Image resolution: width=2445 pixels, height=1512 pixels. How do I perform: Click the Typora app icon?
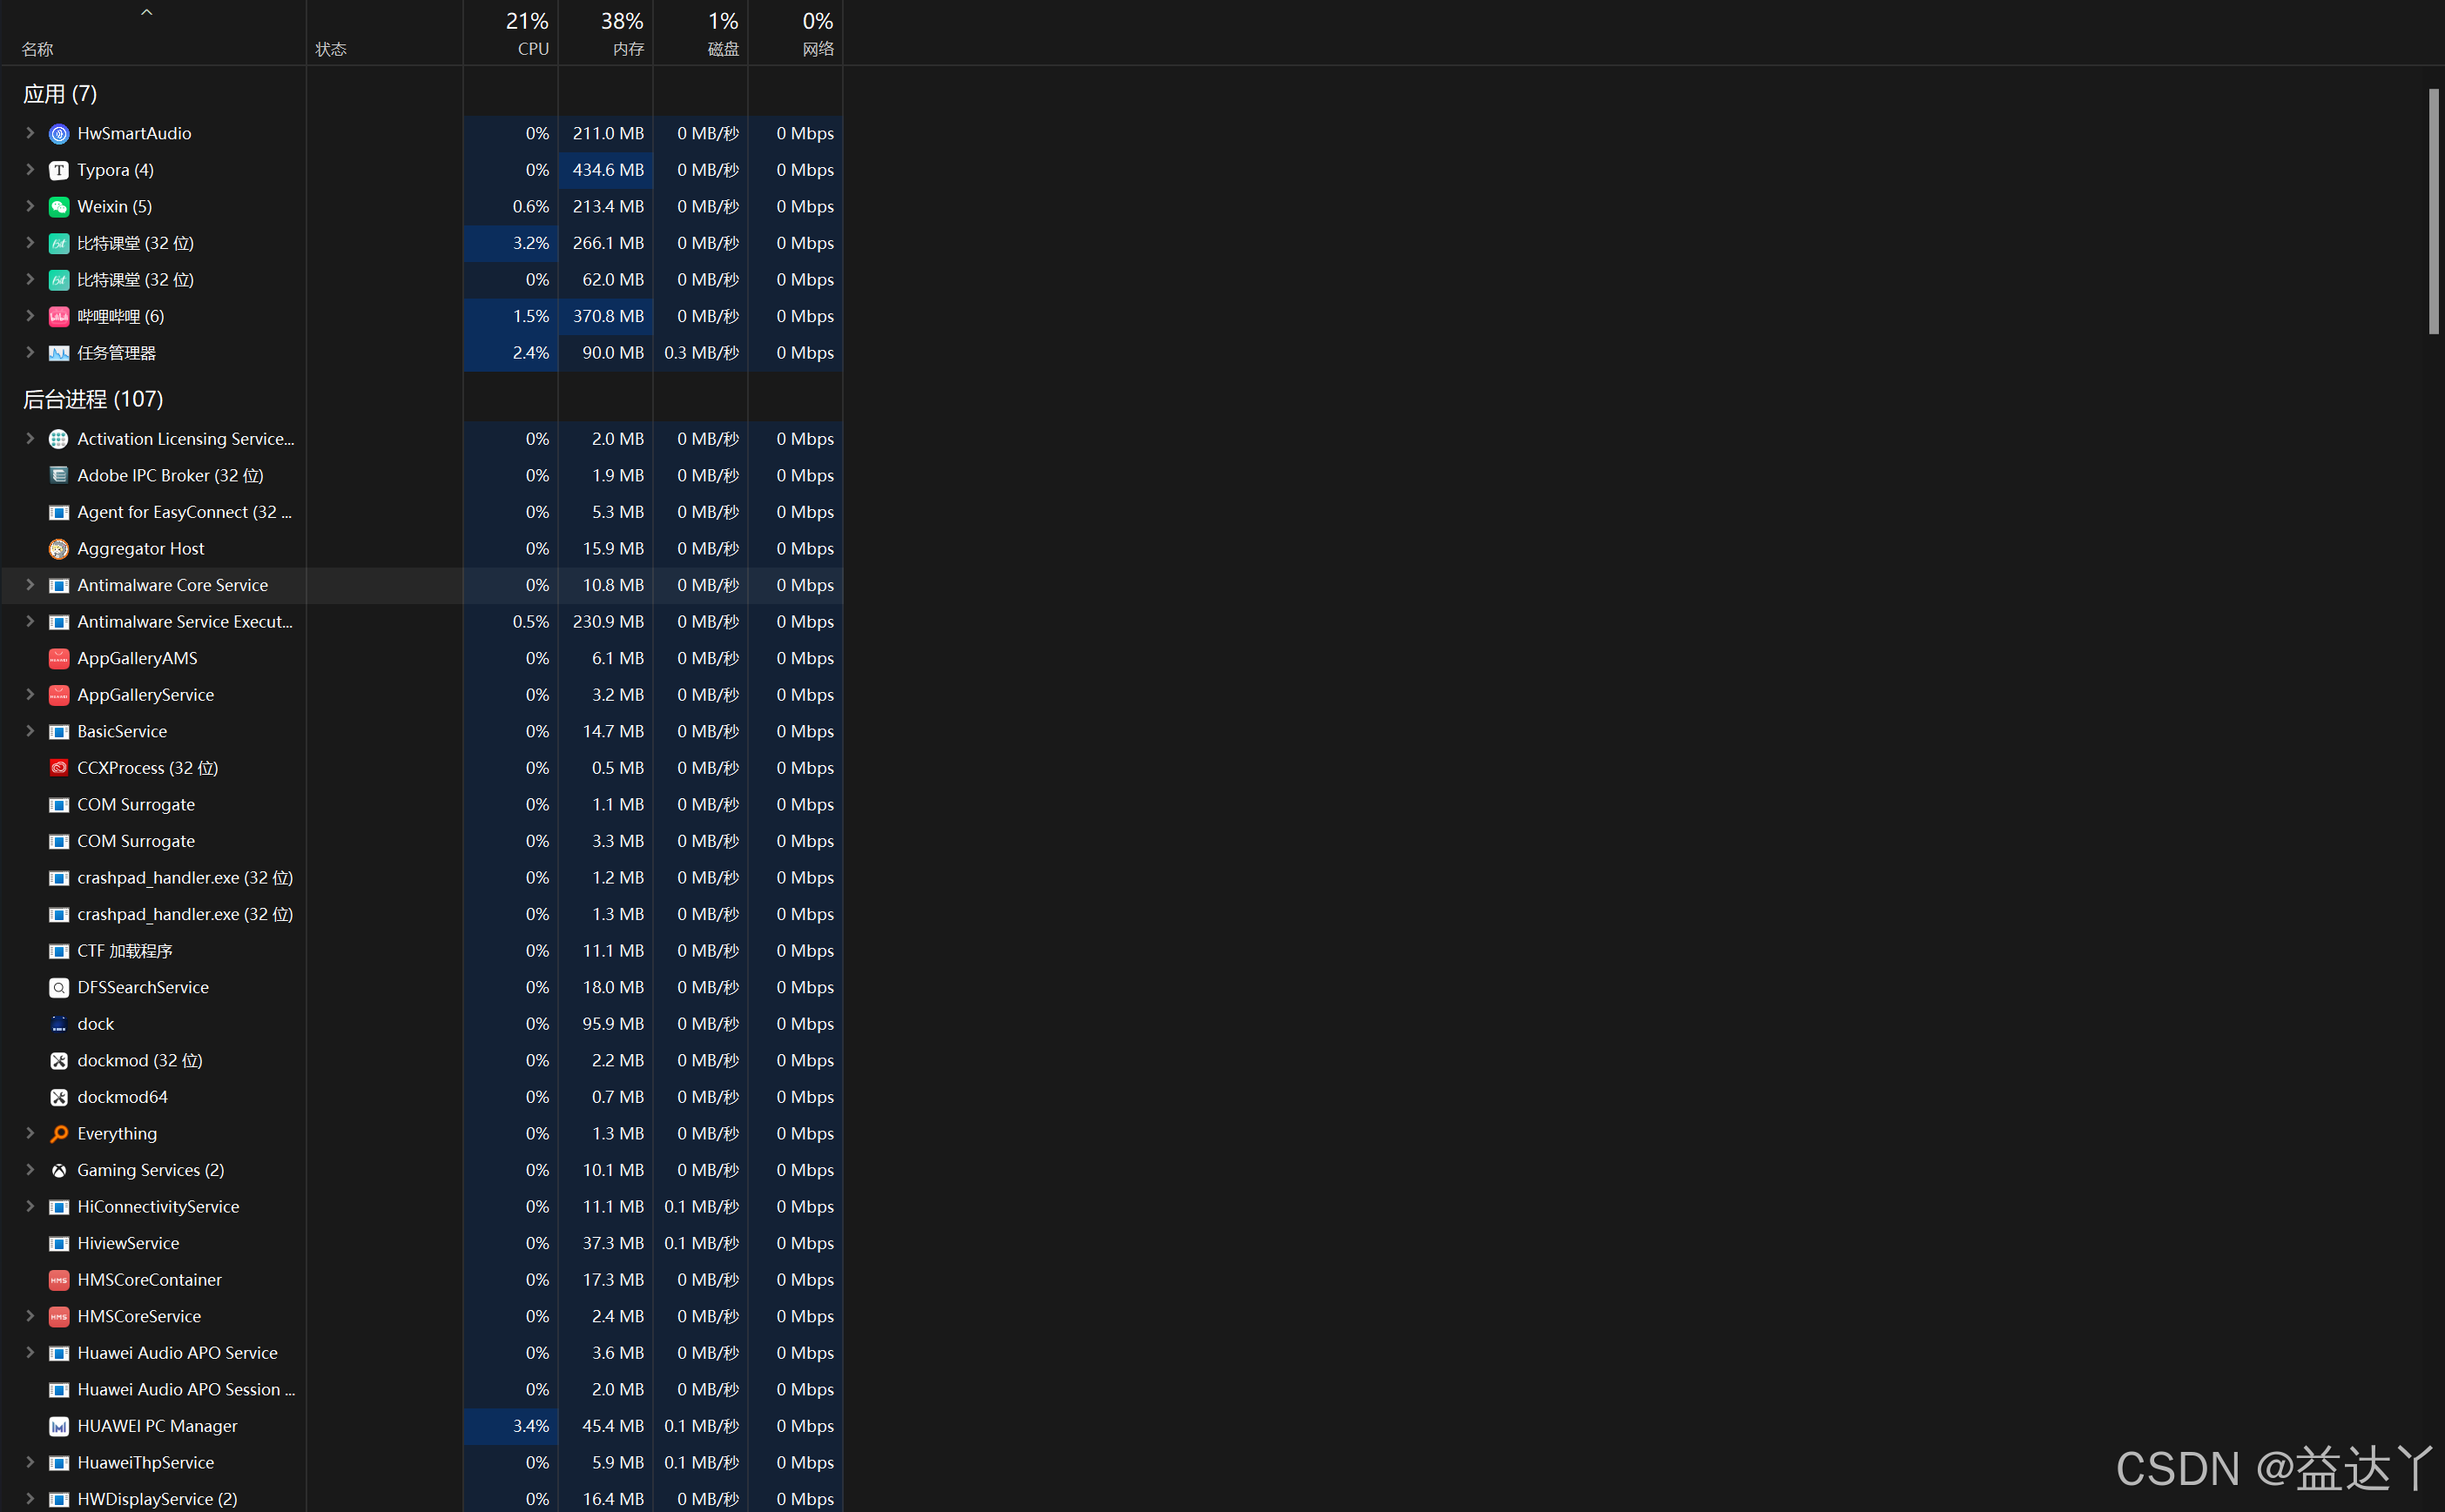point(59,170)
